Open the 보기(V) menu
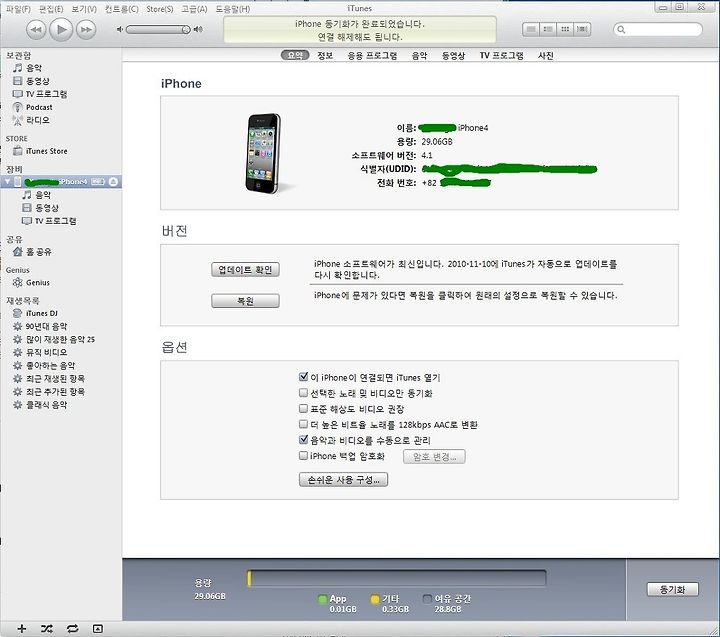This screenshot has width=720, height=637. pos(84,9)
